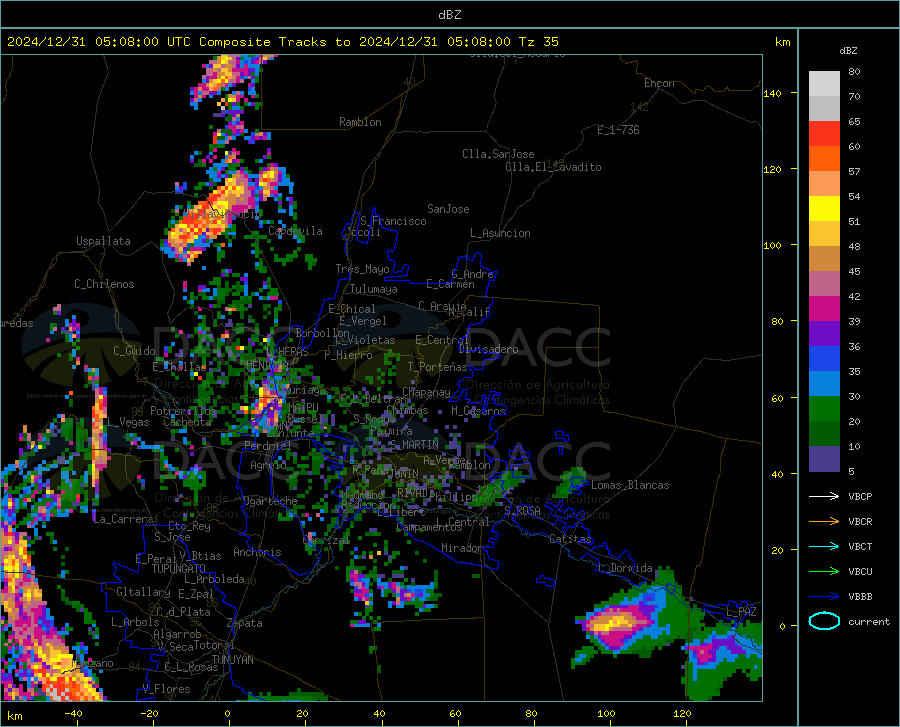Click the 'S_MARTIN' map label
Screen dimensions: 900x727
tap(414, 445)
